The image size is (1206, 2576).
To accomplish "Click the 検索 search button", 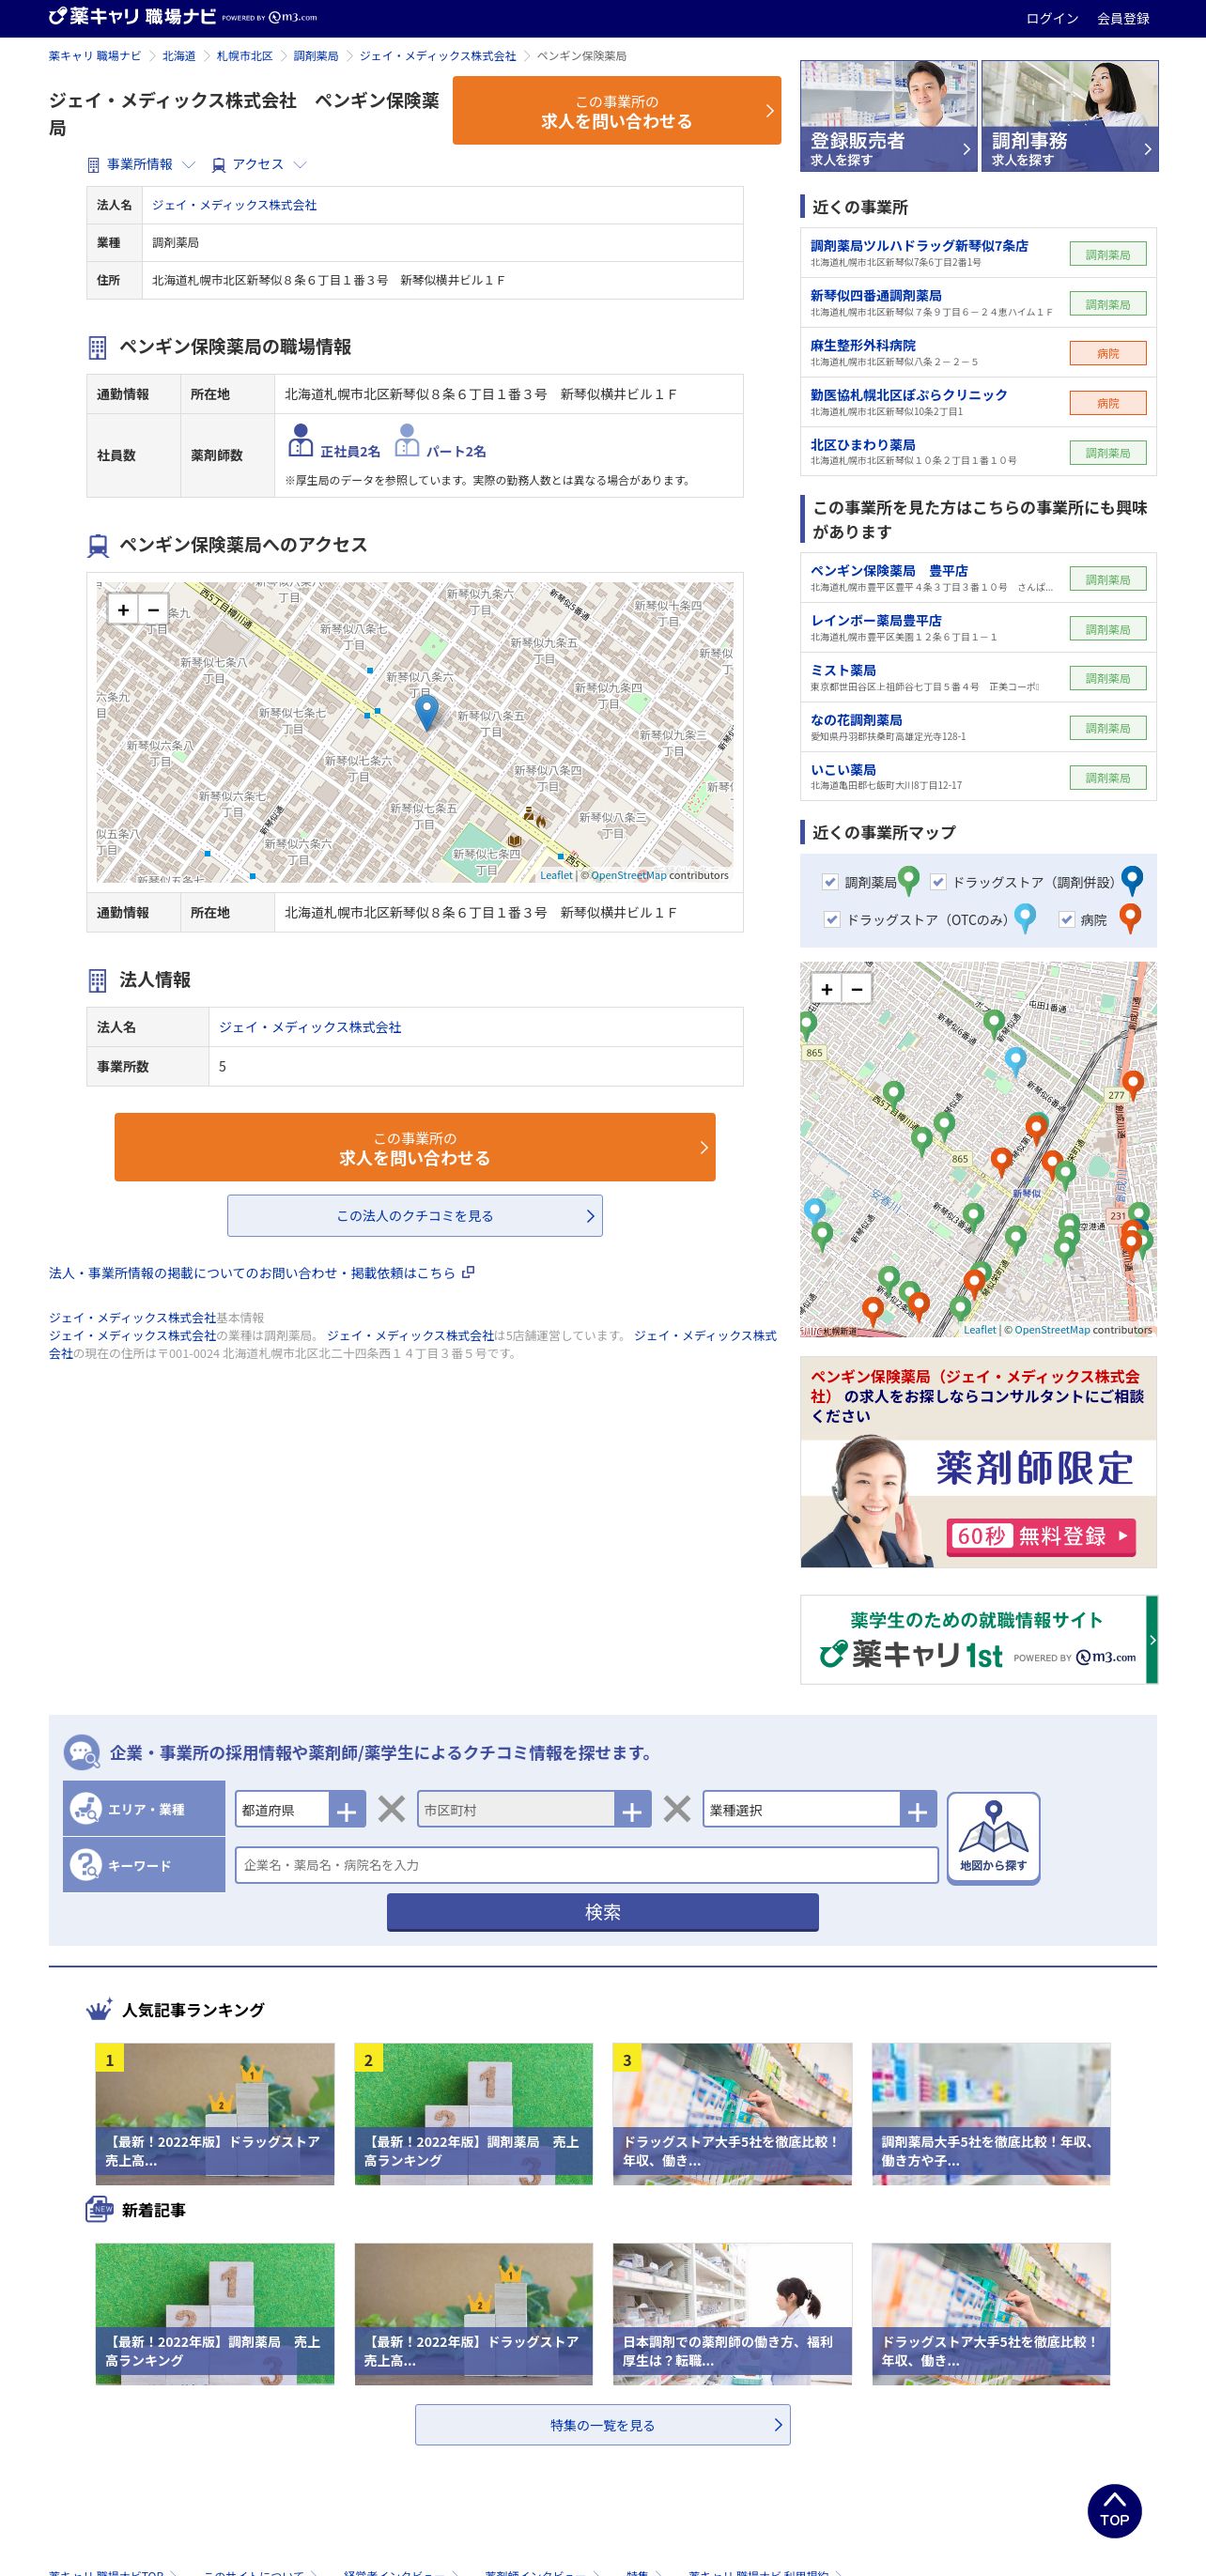I will [603, 1912].
